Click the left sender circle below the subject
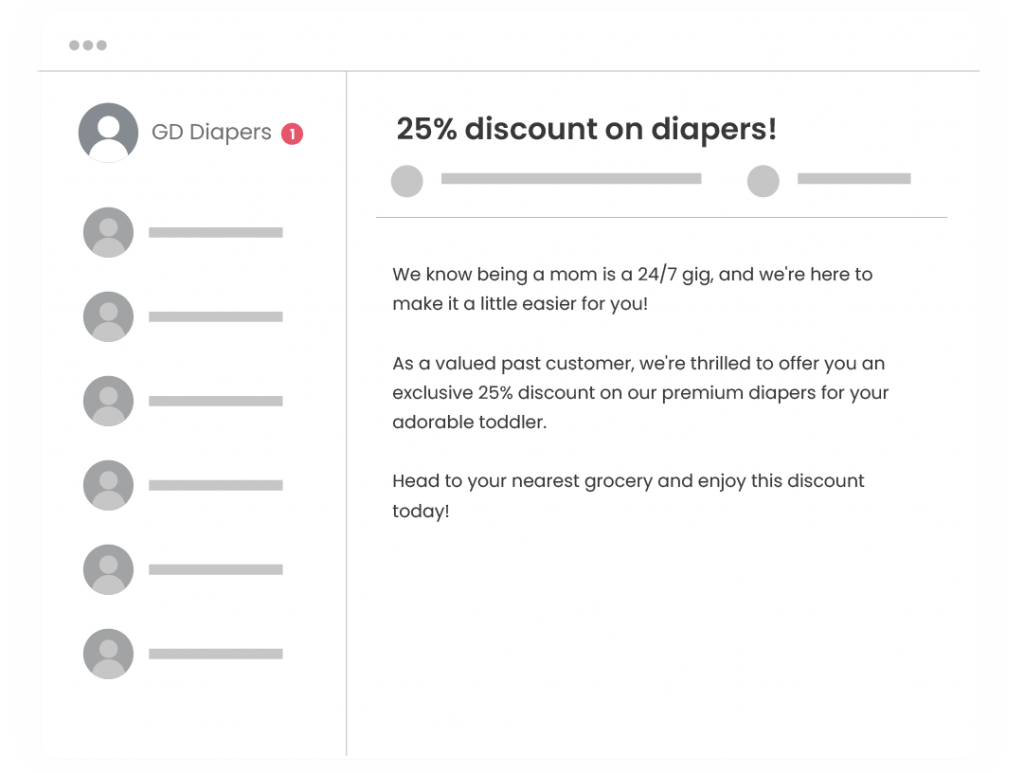Image resolution: width=1024 pixels, height=773 pixels. (x=407, y=181)
